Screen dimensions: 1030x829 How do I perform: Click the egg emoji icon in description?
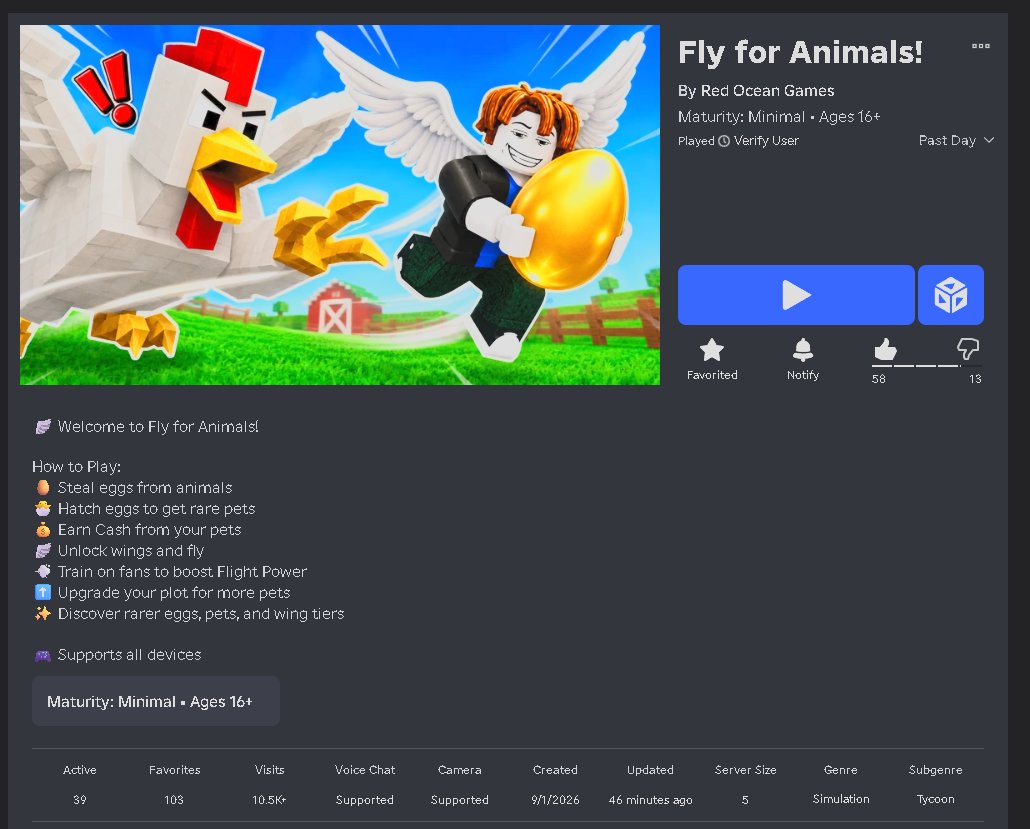43,487
